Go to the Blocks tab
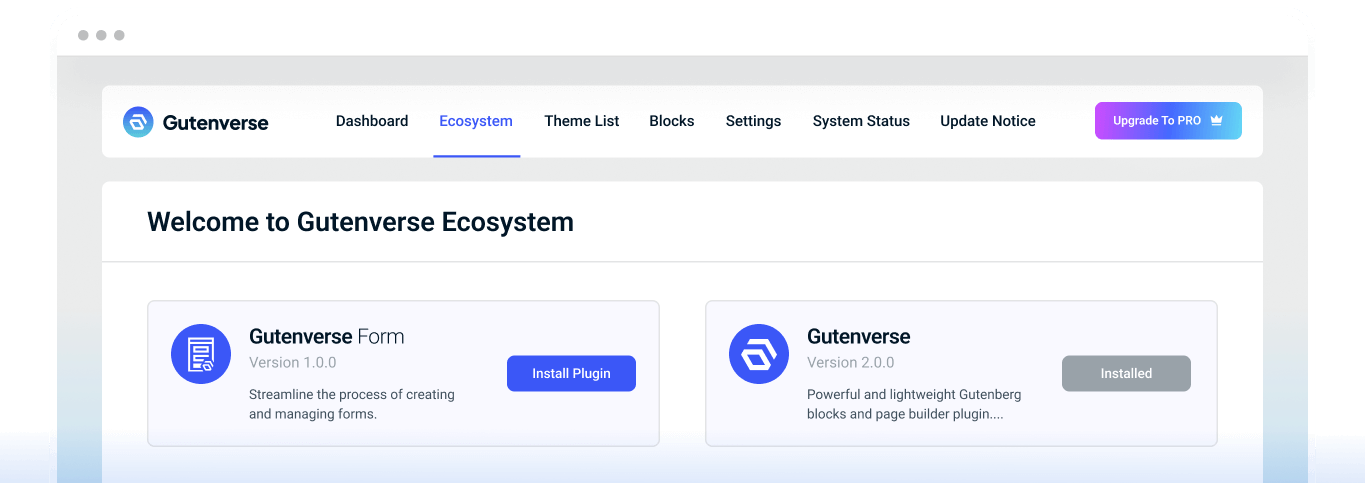Viewport: 1365px width, 483px height. point(672,121)
